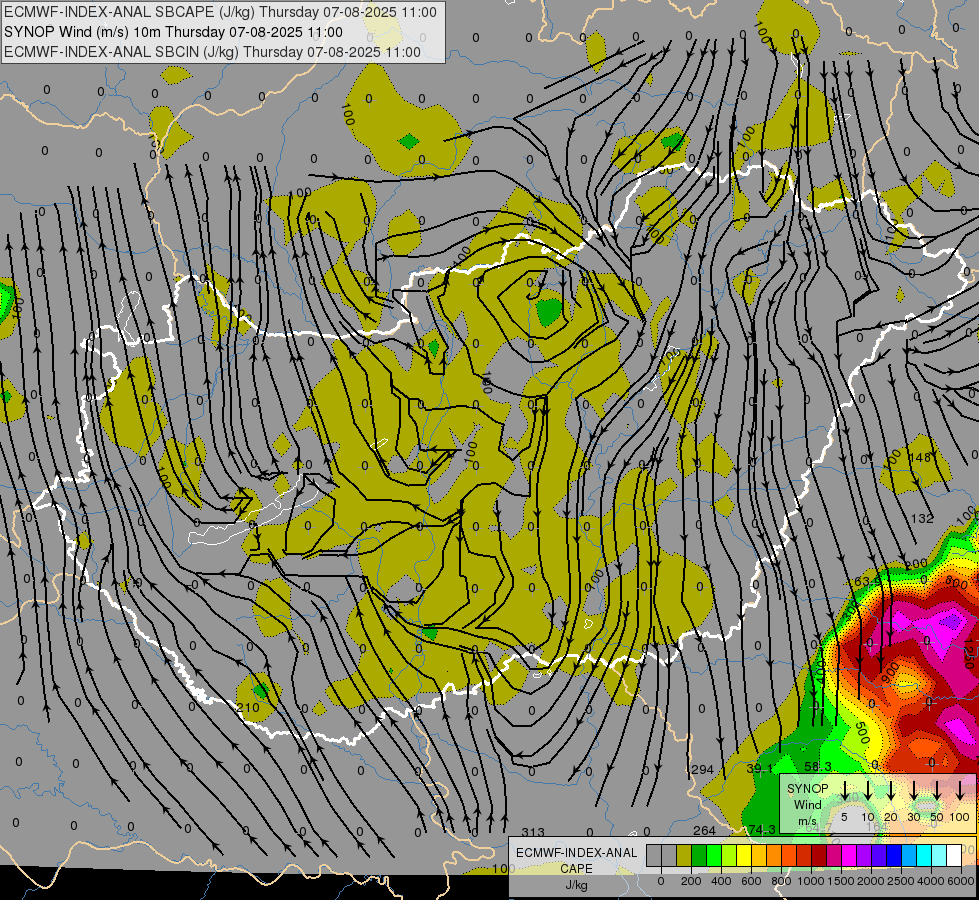Select the dark red swatch above 1000
The width and height of the screenshot is (979, 900).
coord(819,855)
